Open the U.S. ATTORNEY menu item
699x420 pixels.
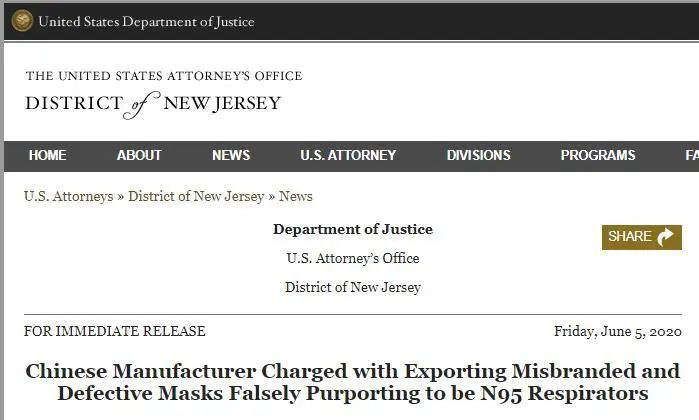348,155
